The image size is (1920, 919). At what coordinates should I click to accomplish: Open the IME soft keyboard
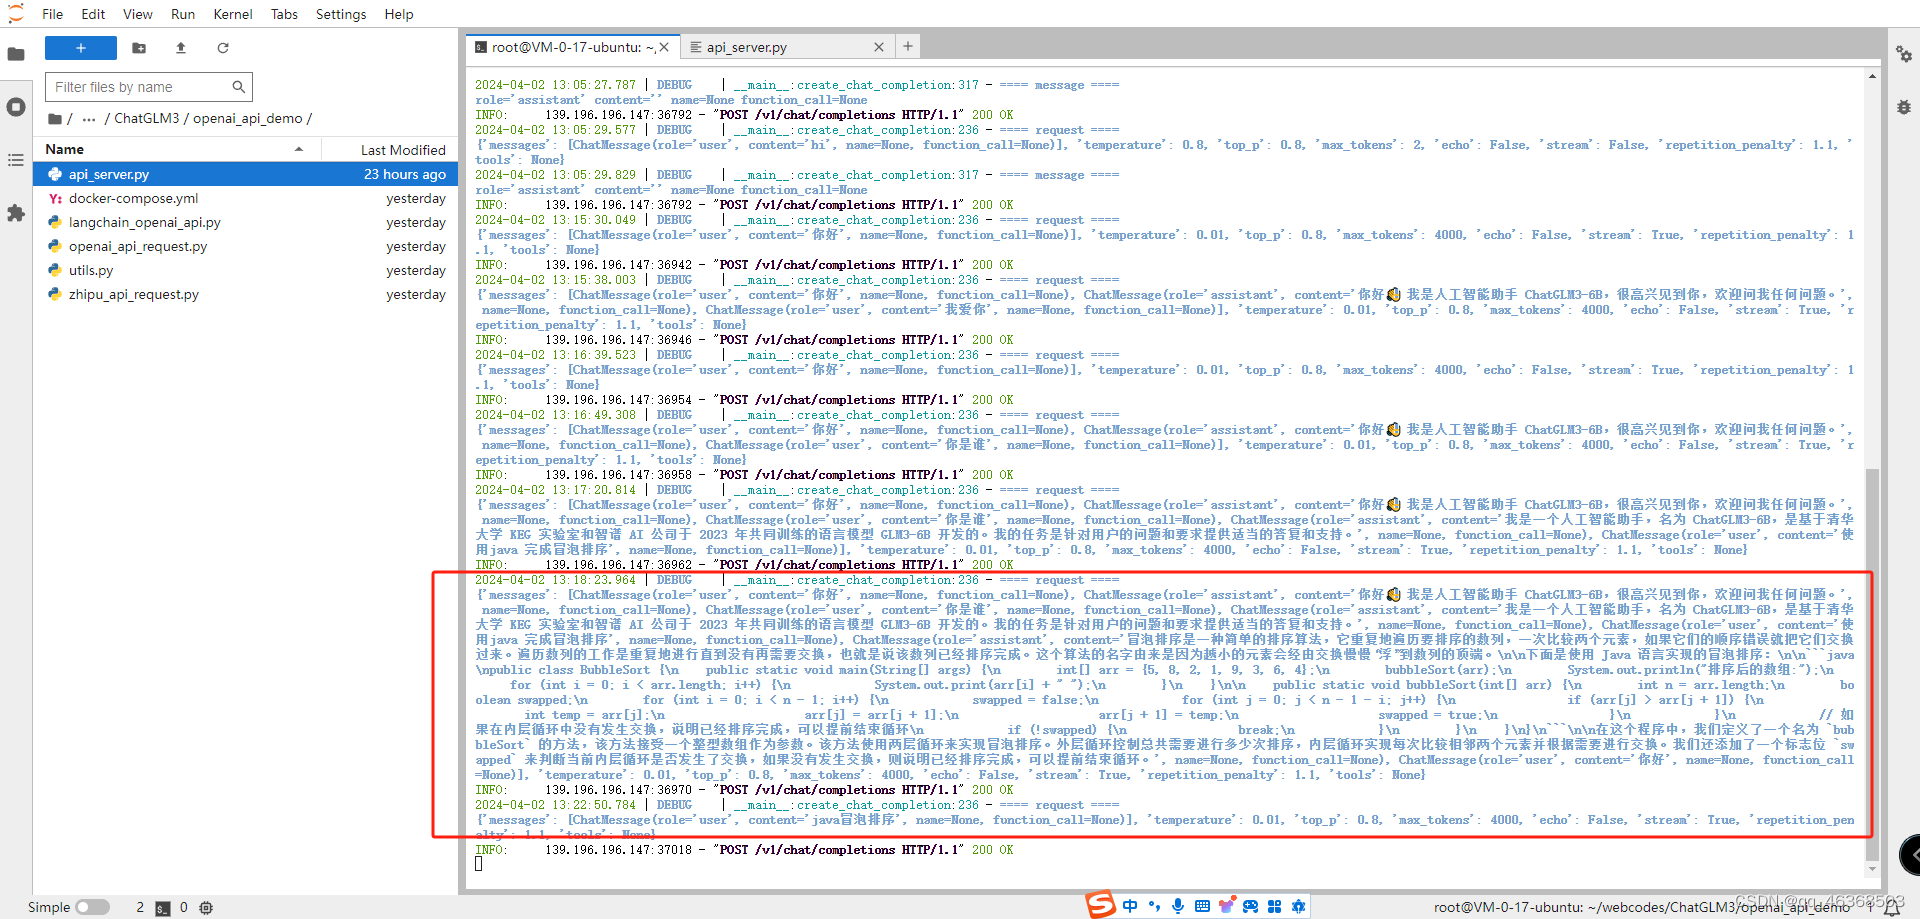pos(1202,906)
